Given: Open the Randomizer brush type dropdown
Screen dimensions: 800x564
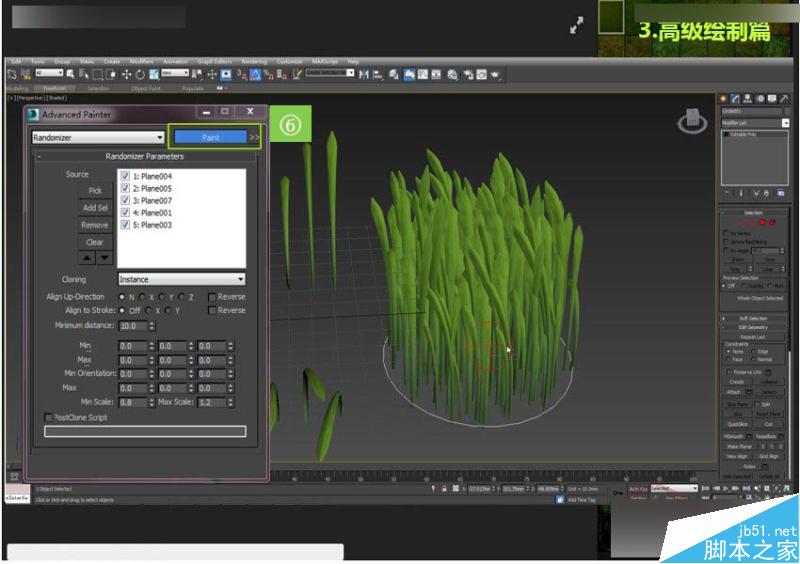Looking at the screenshot, I should [x=98, y=137].
